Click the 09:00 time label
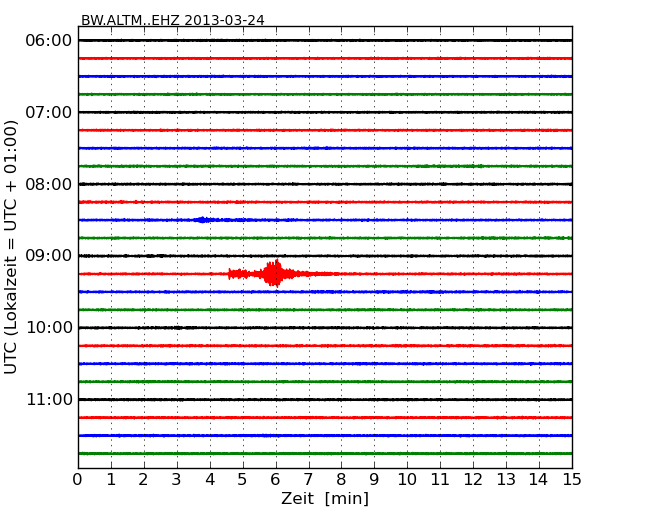Image resolution: width=650 pixels, height=520 pixels. click(x=49, y=255)
